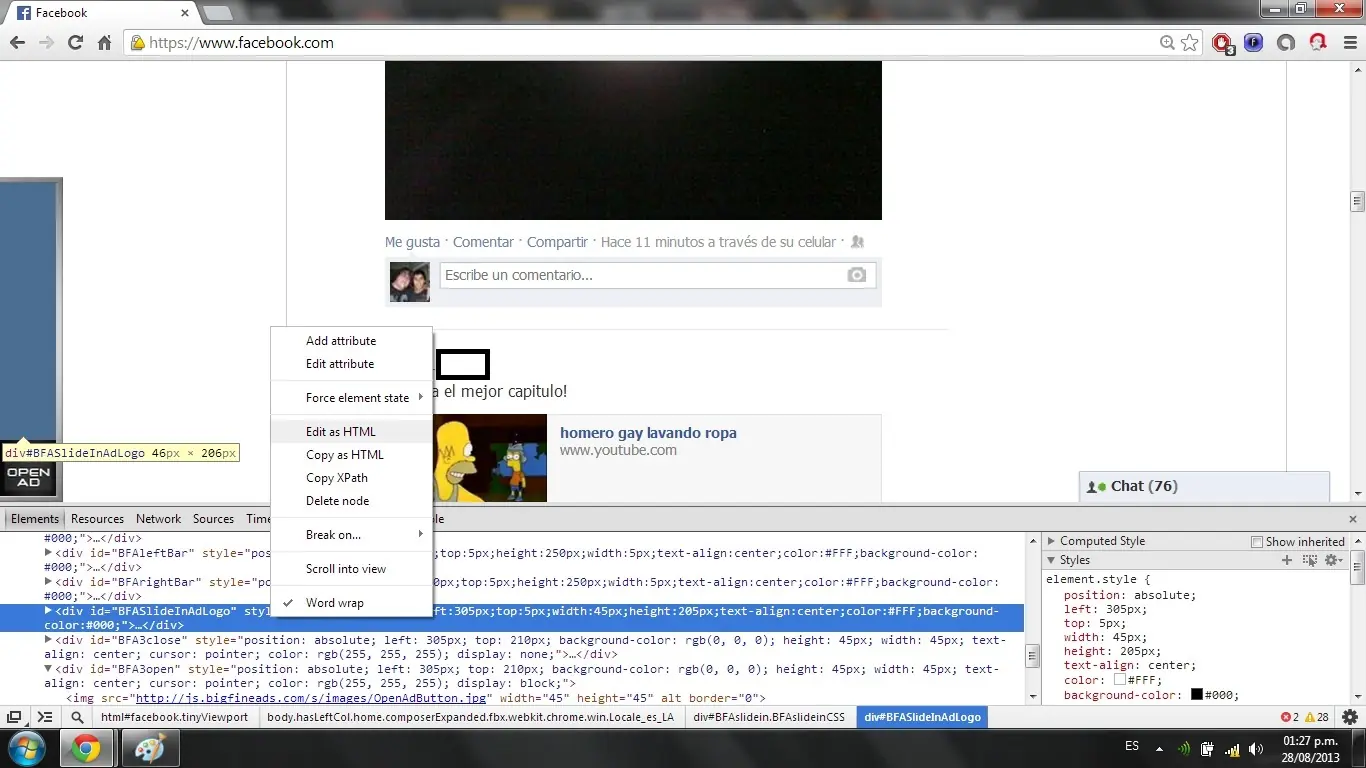This screenshot has height=768, width=1366.
Task: Show hidden system tray icons
Action: (1159, 748)
